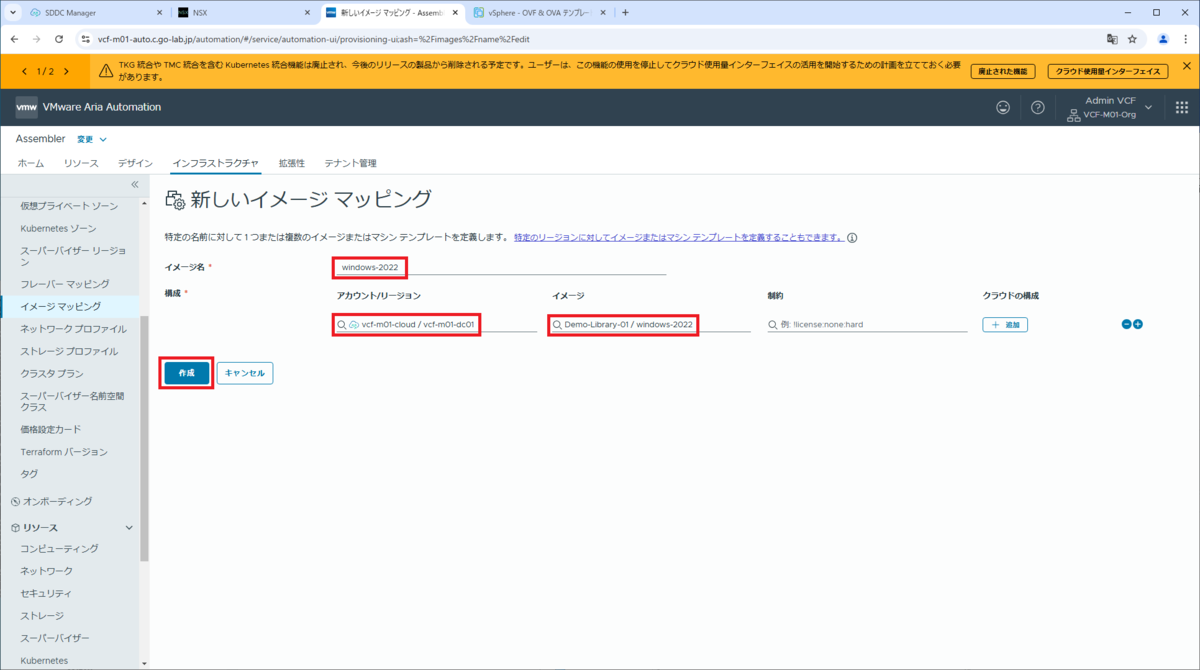The width and height of the screenshot is (1200, 670).
Task: Open a new browser tab
Action: (x=625, y=12)
